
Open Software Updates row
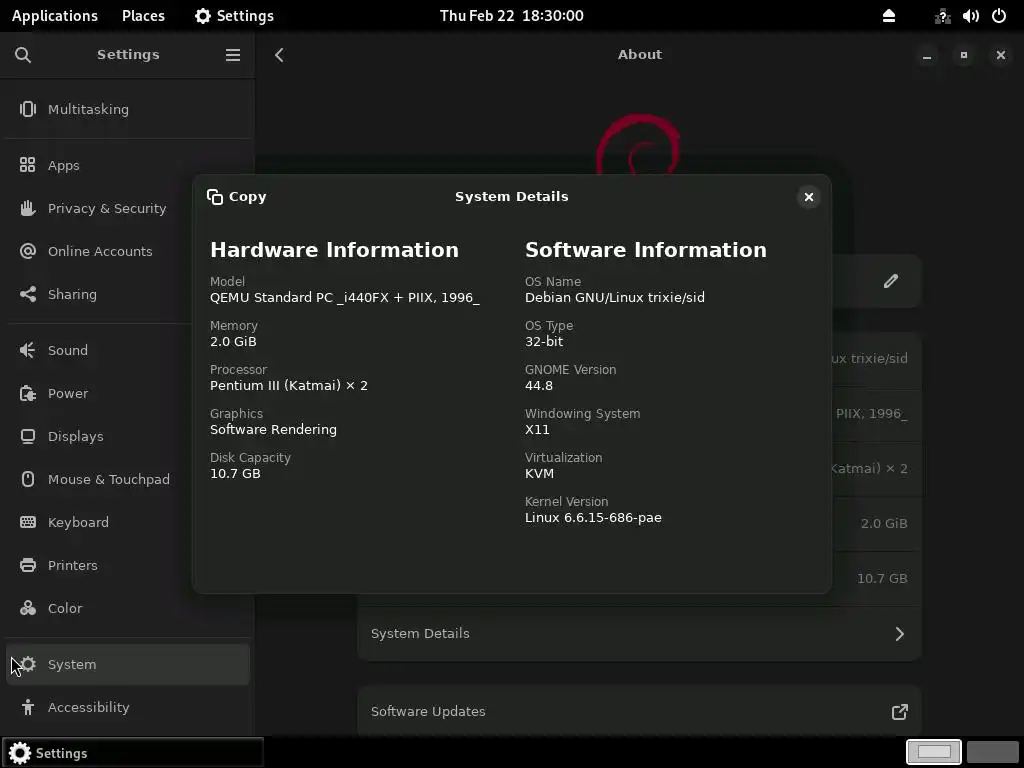(639, 712)
